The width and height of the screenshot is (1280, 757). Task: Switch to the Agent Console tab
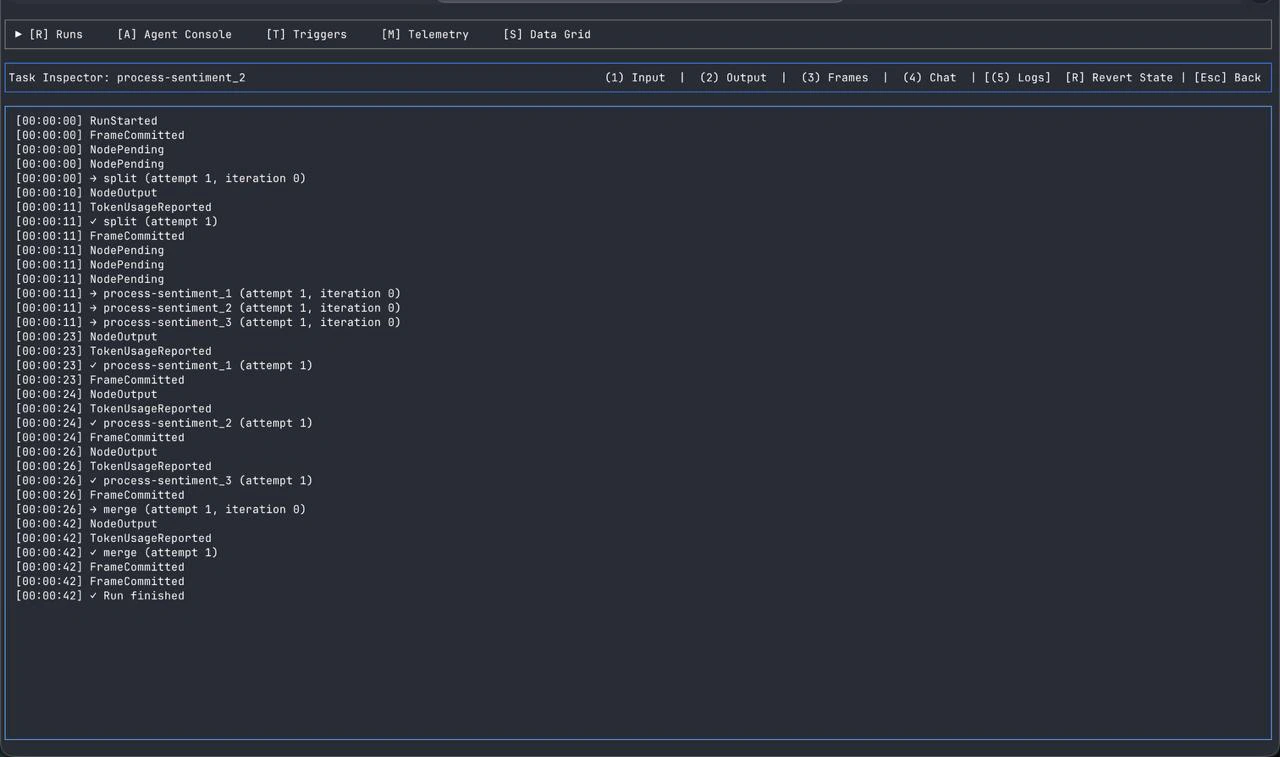(174, 34)
